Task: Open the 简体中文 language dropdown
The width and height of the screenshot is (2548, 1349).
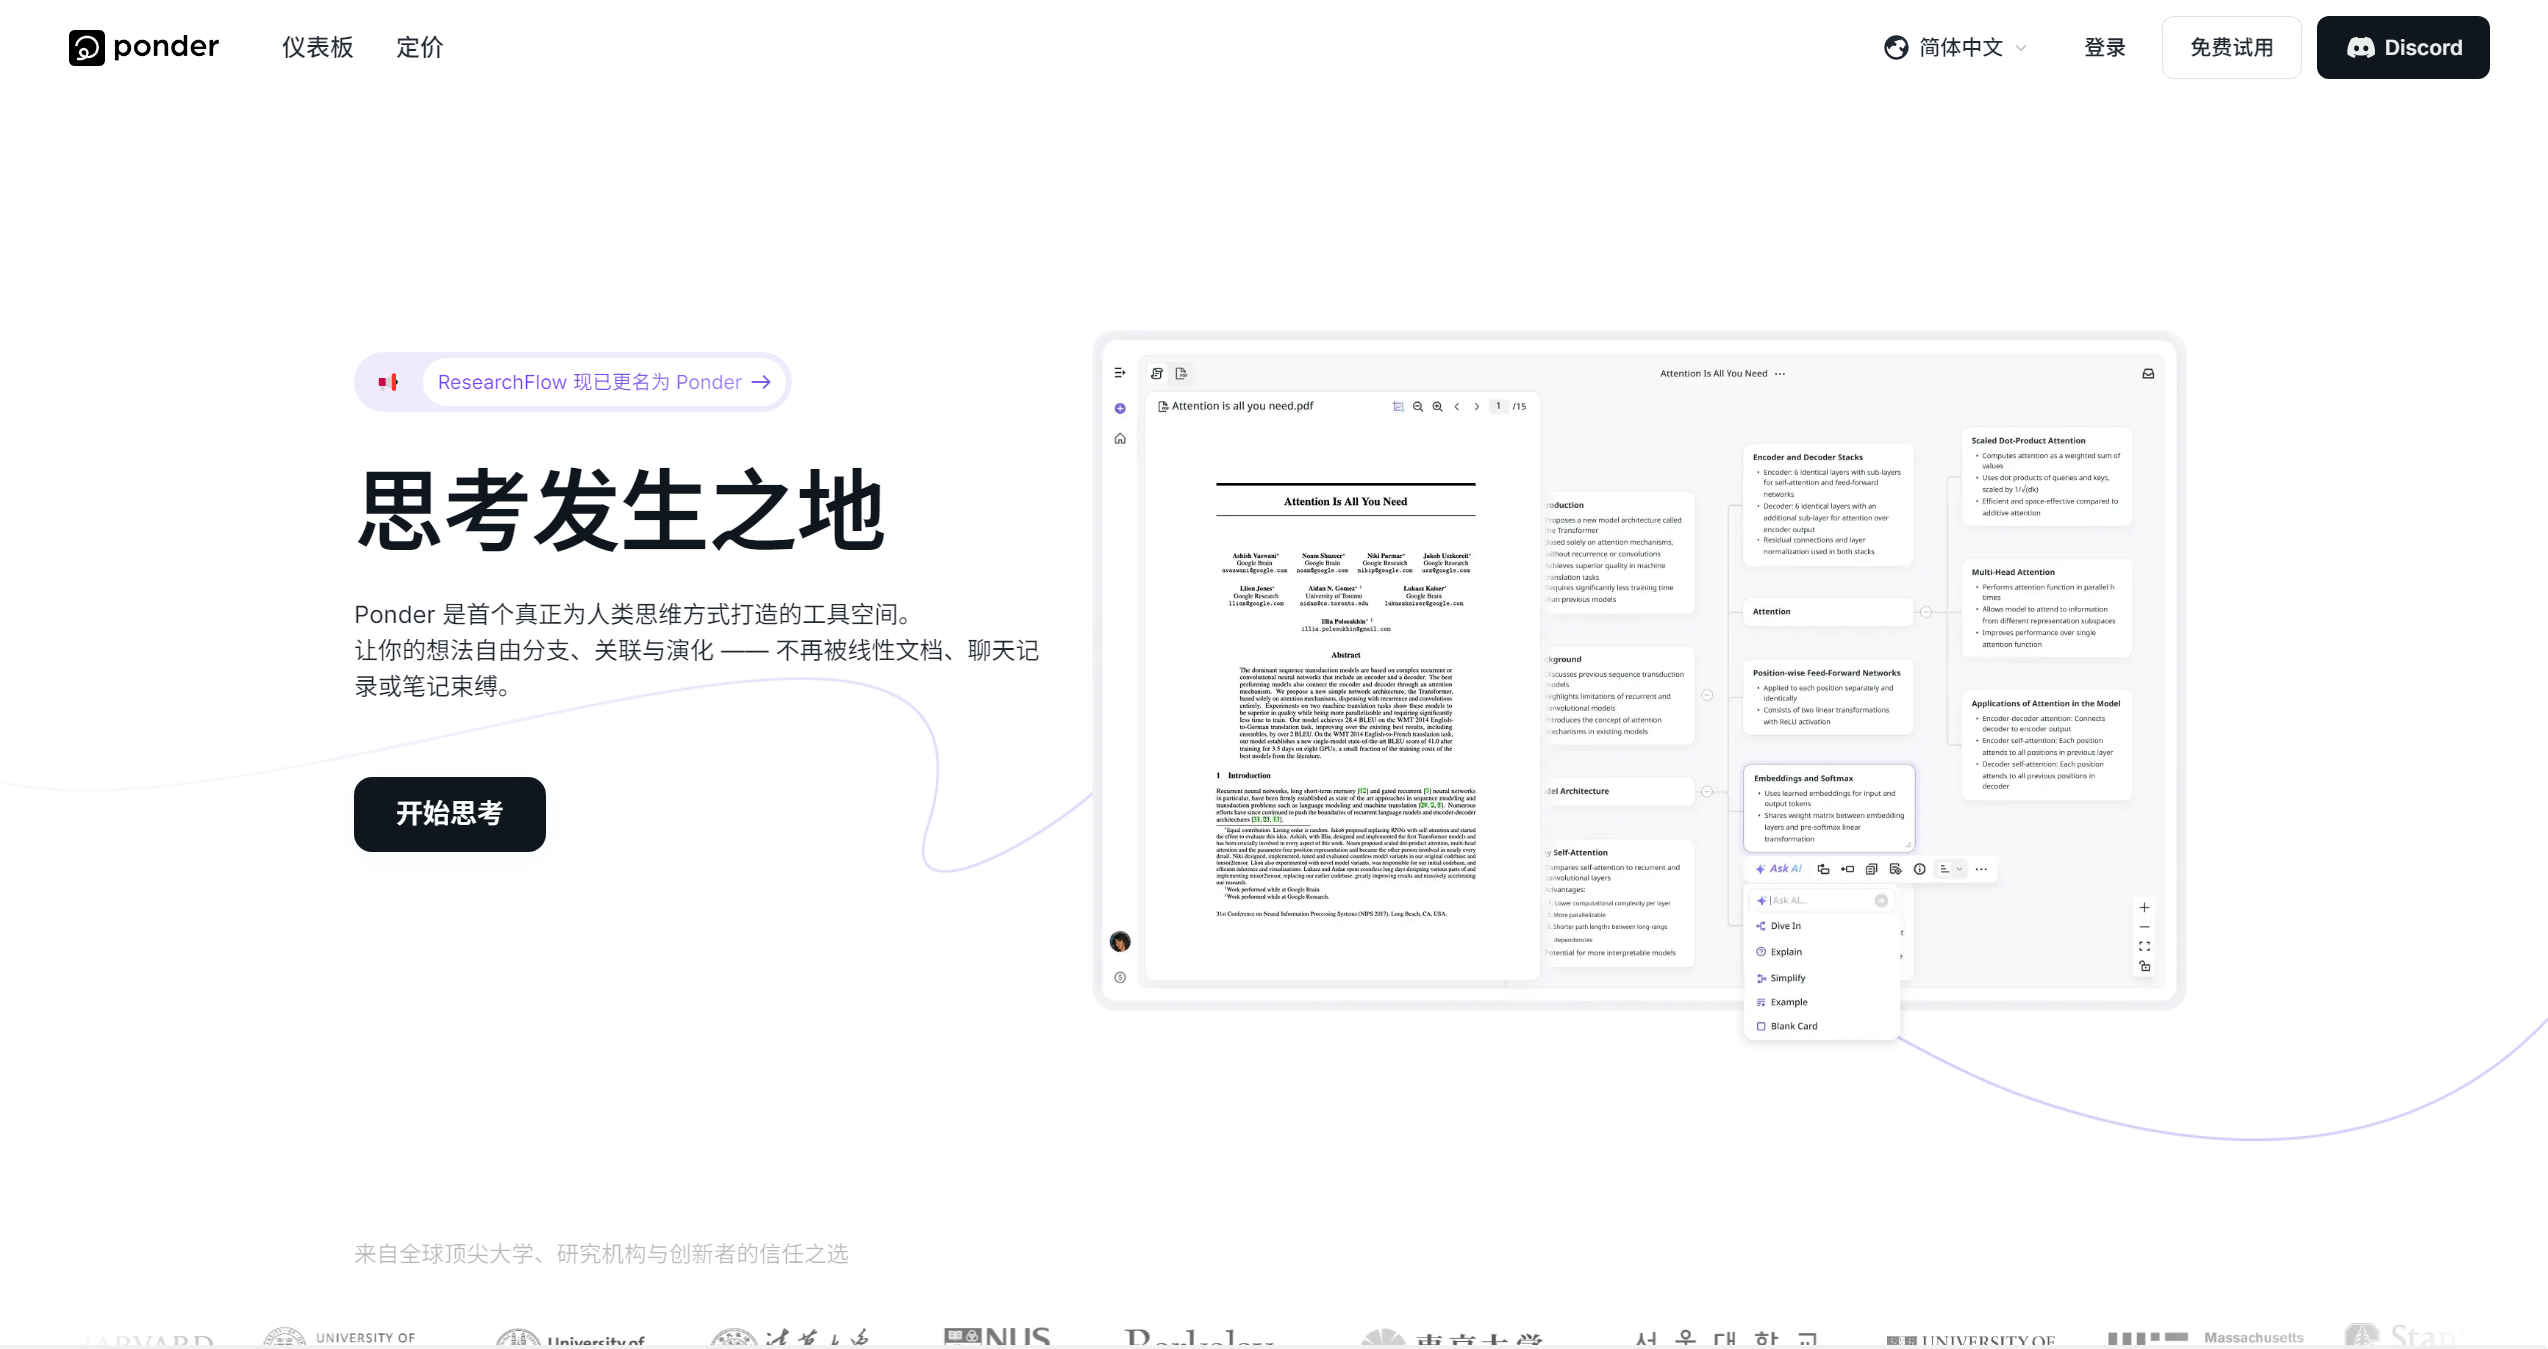Action: pyautogui.click(x=1956, y=47)
